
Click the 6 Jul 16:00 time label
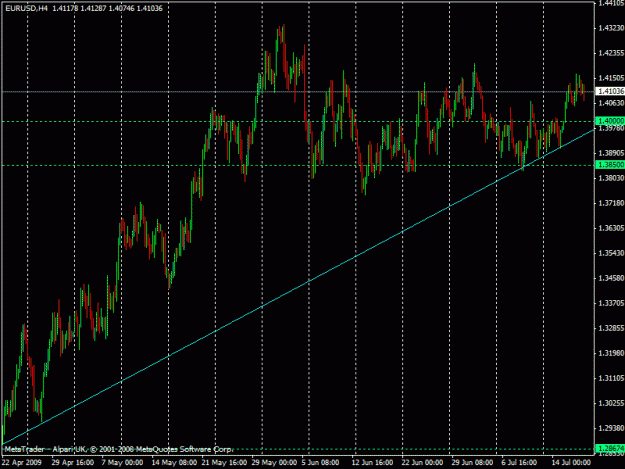point(519,463)
